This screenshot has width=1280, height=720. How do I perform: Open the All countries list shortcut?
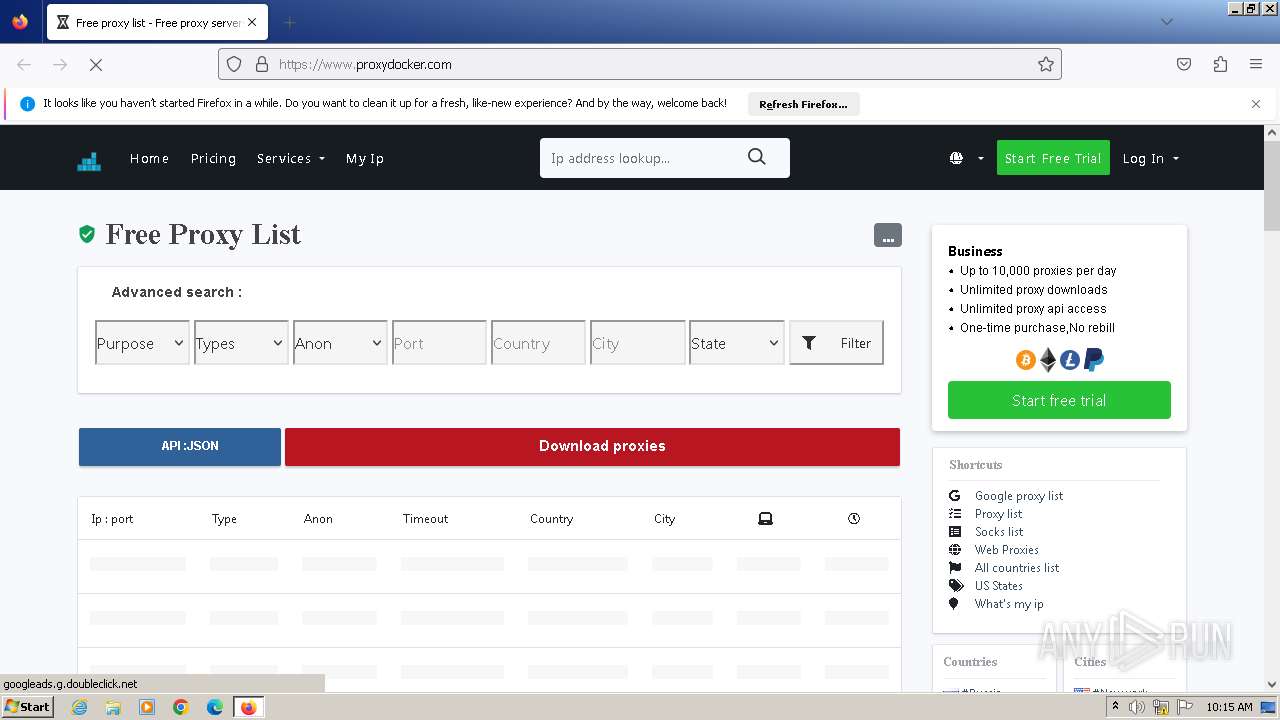tap(1017, 568)
